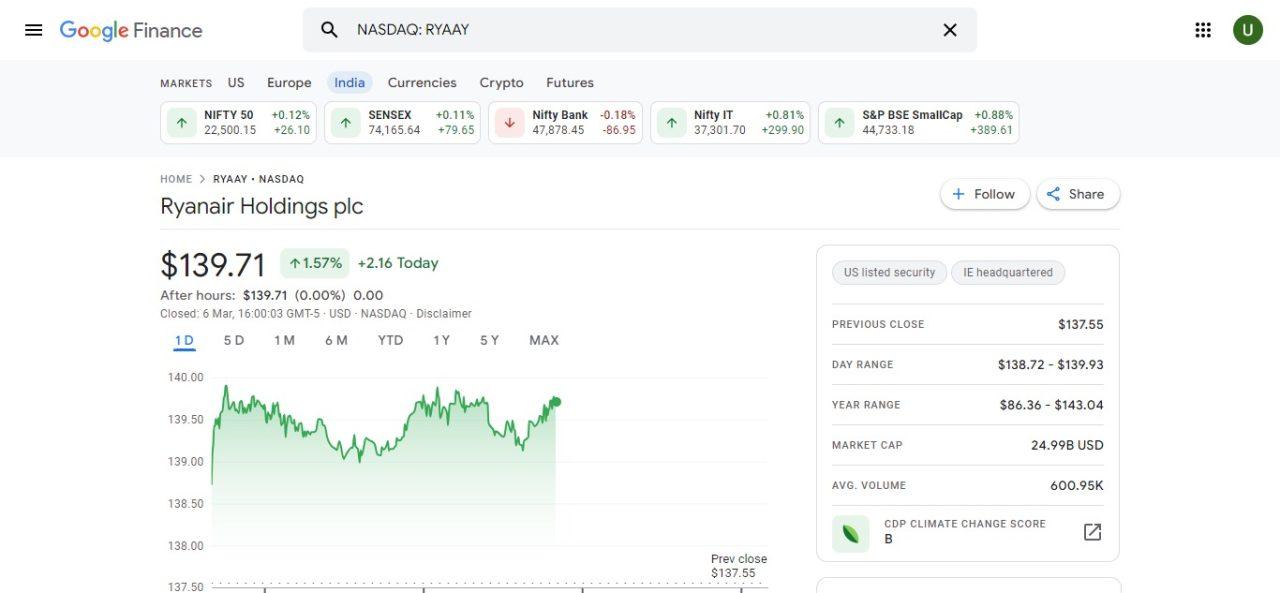The height and width of the screenshot is (593, 1280).
Task: Click the IE headquartered chip
Action: tap(1008, 272)
